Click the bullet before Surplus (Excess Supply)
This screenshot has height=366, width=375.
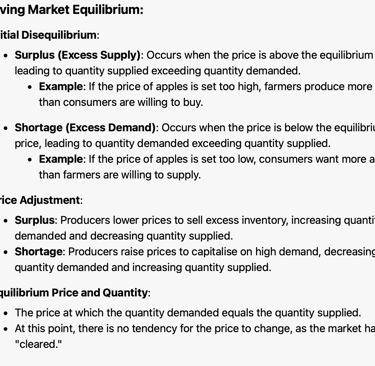coord(6,56)
